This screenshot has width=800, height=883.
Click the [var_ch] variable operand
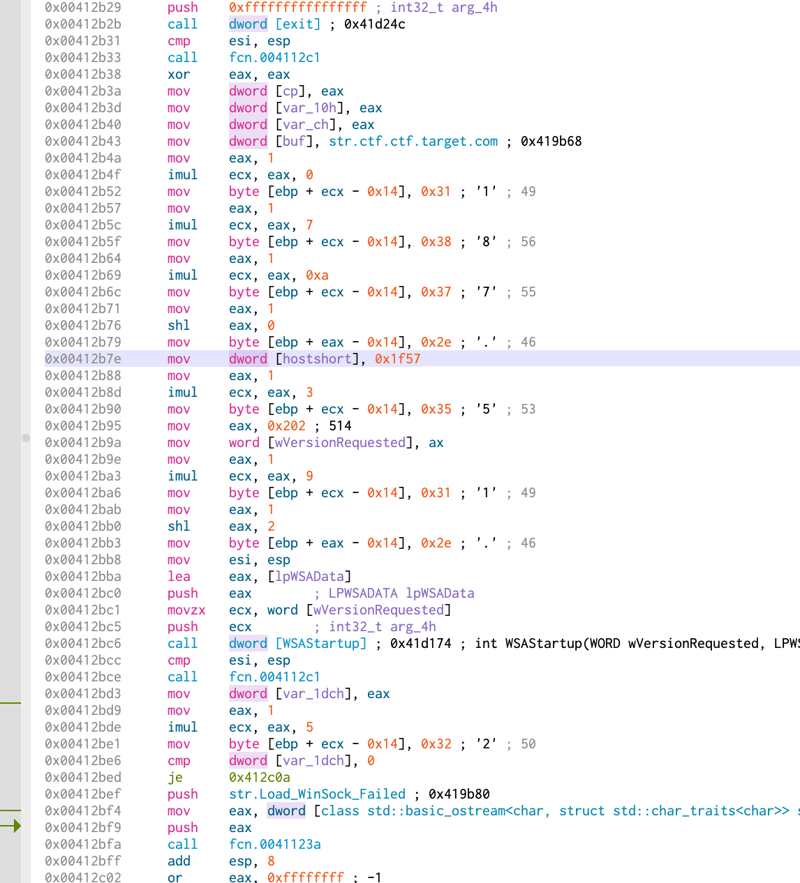[309, 124]
